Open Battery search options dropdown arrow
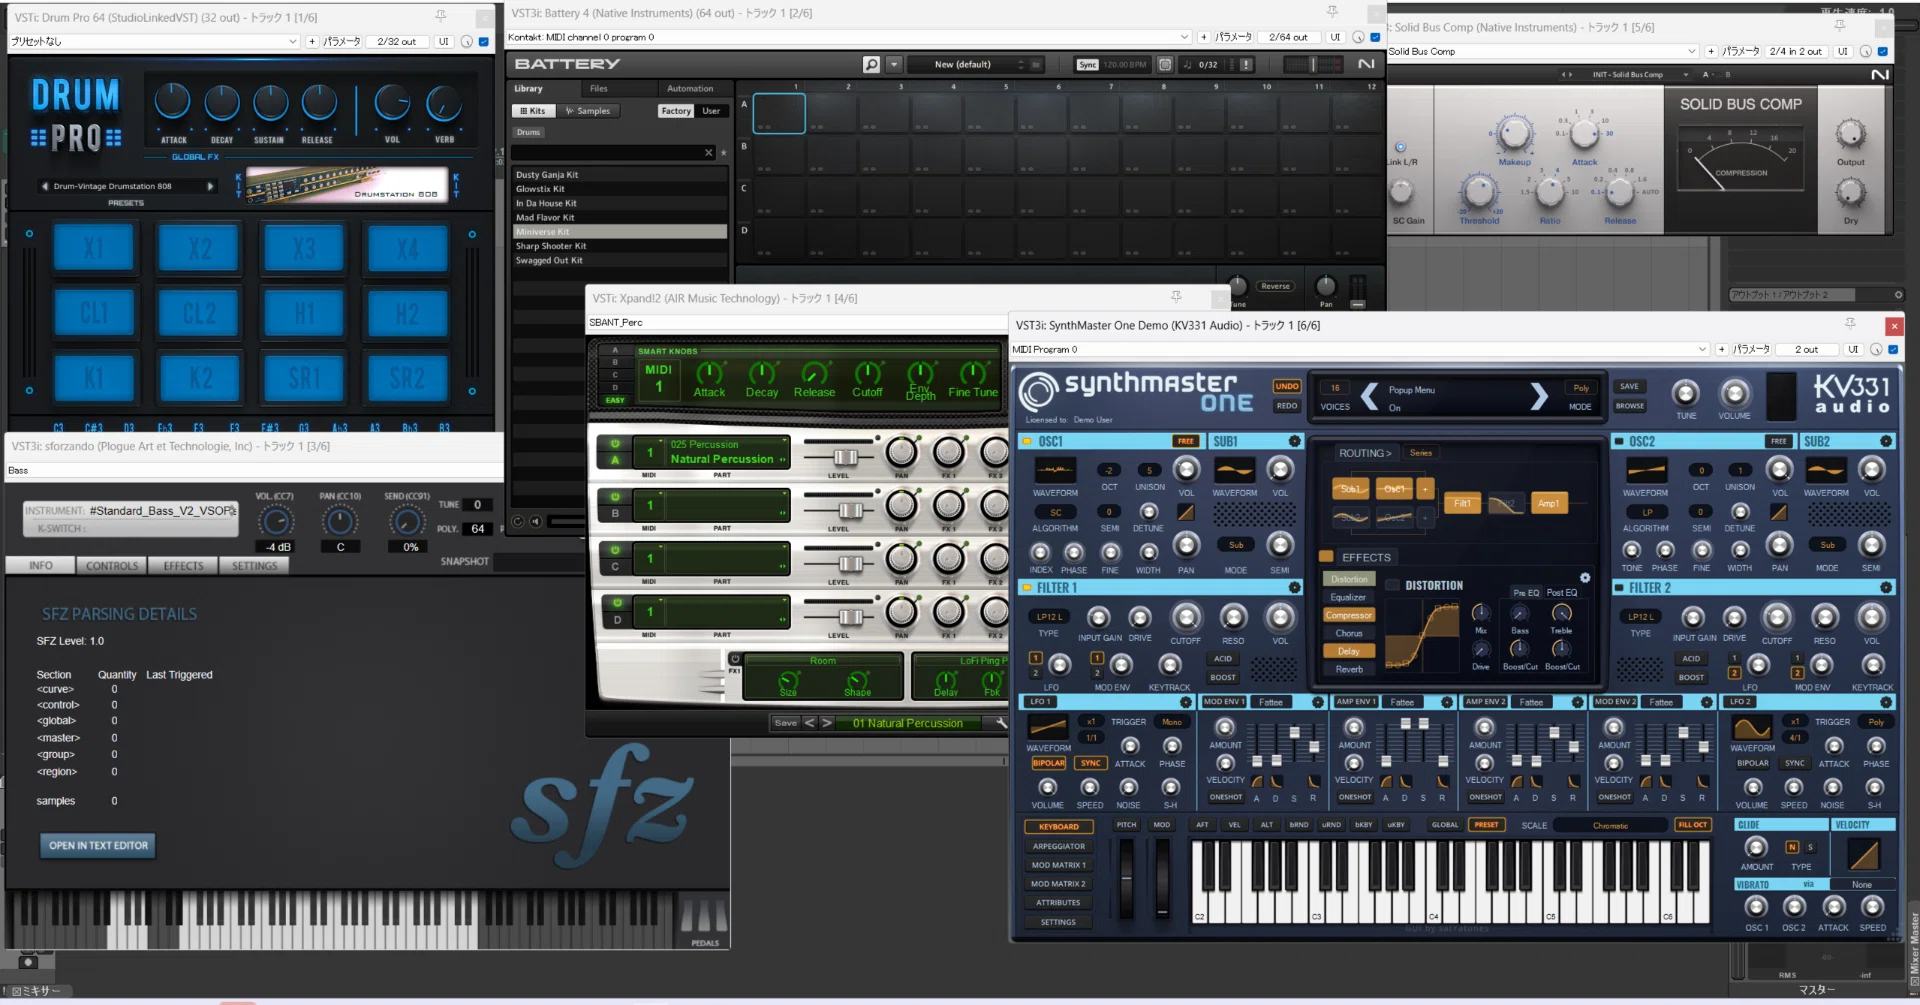This screenshot has height=1005, width=1920. (894, 64)
